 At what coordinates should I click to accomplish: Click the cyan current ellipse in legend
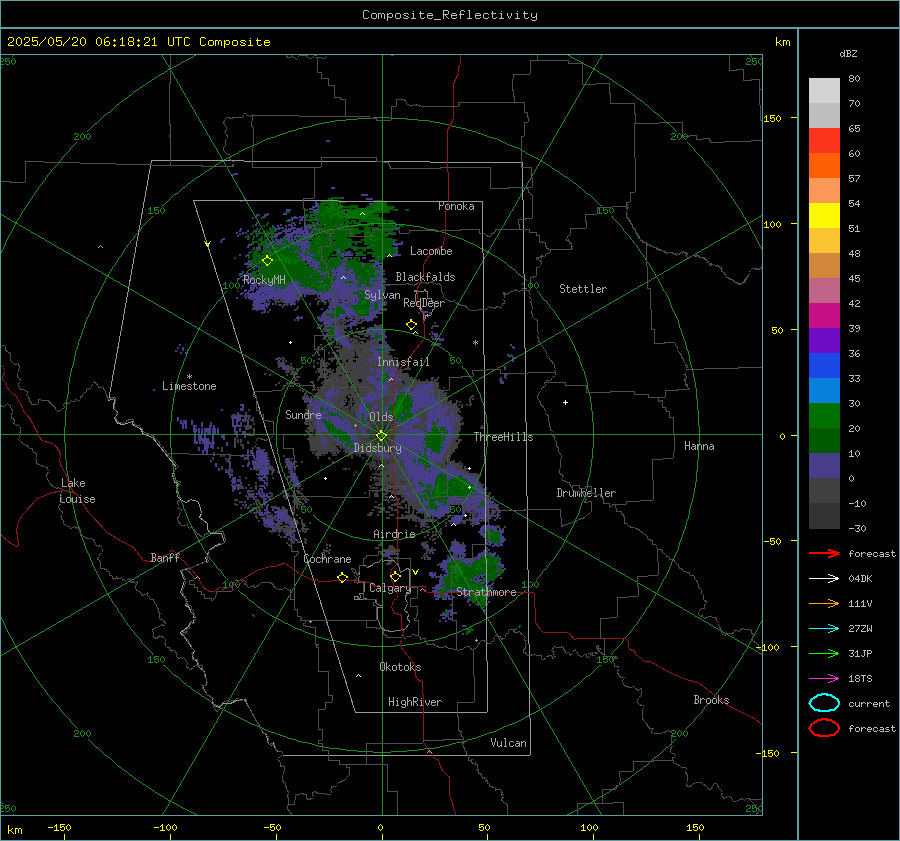(824, 703)
